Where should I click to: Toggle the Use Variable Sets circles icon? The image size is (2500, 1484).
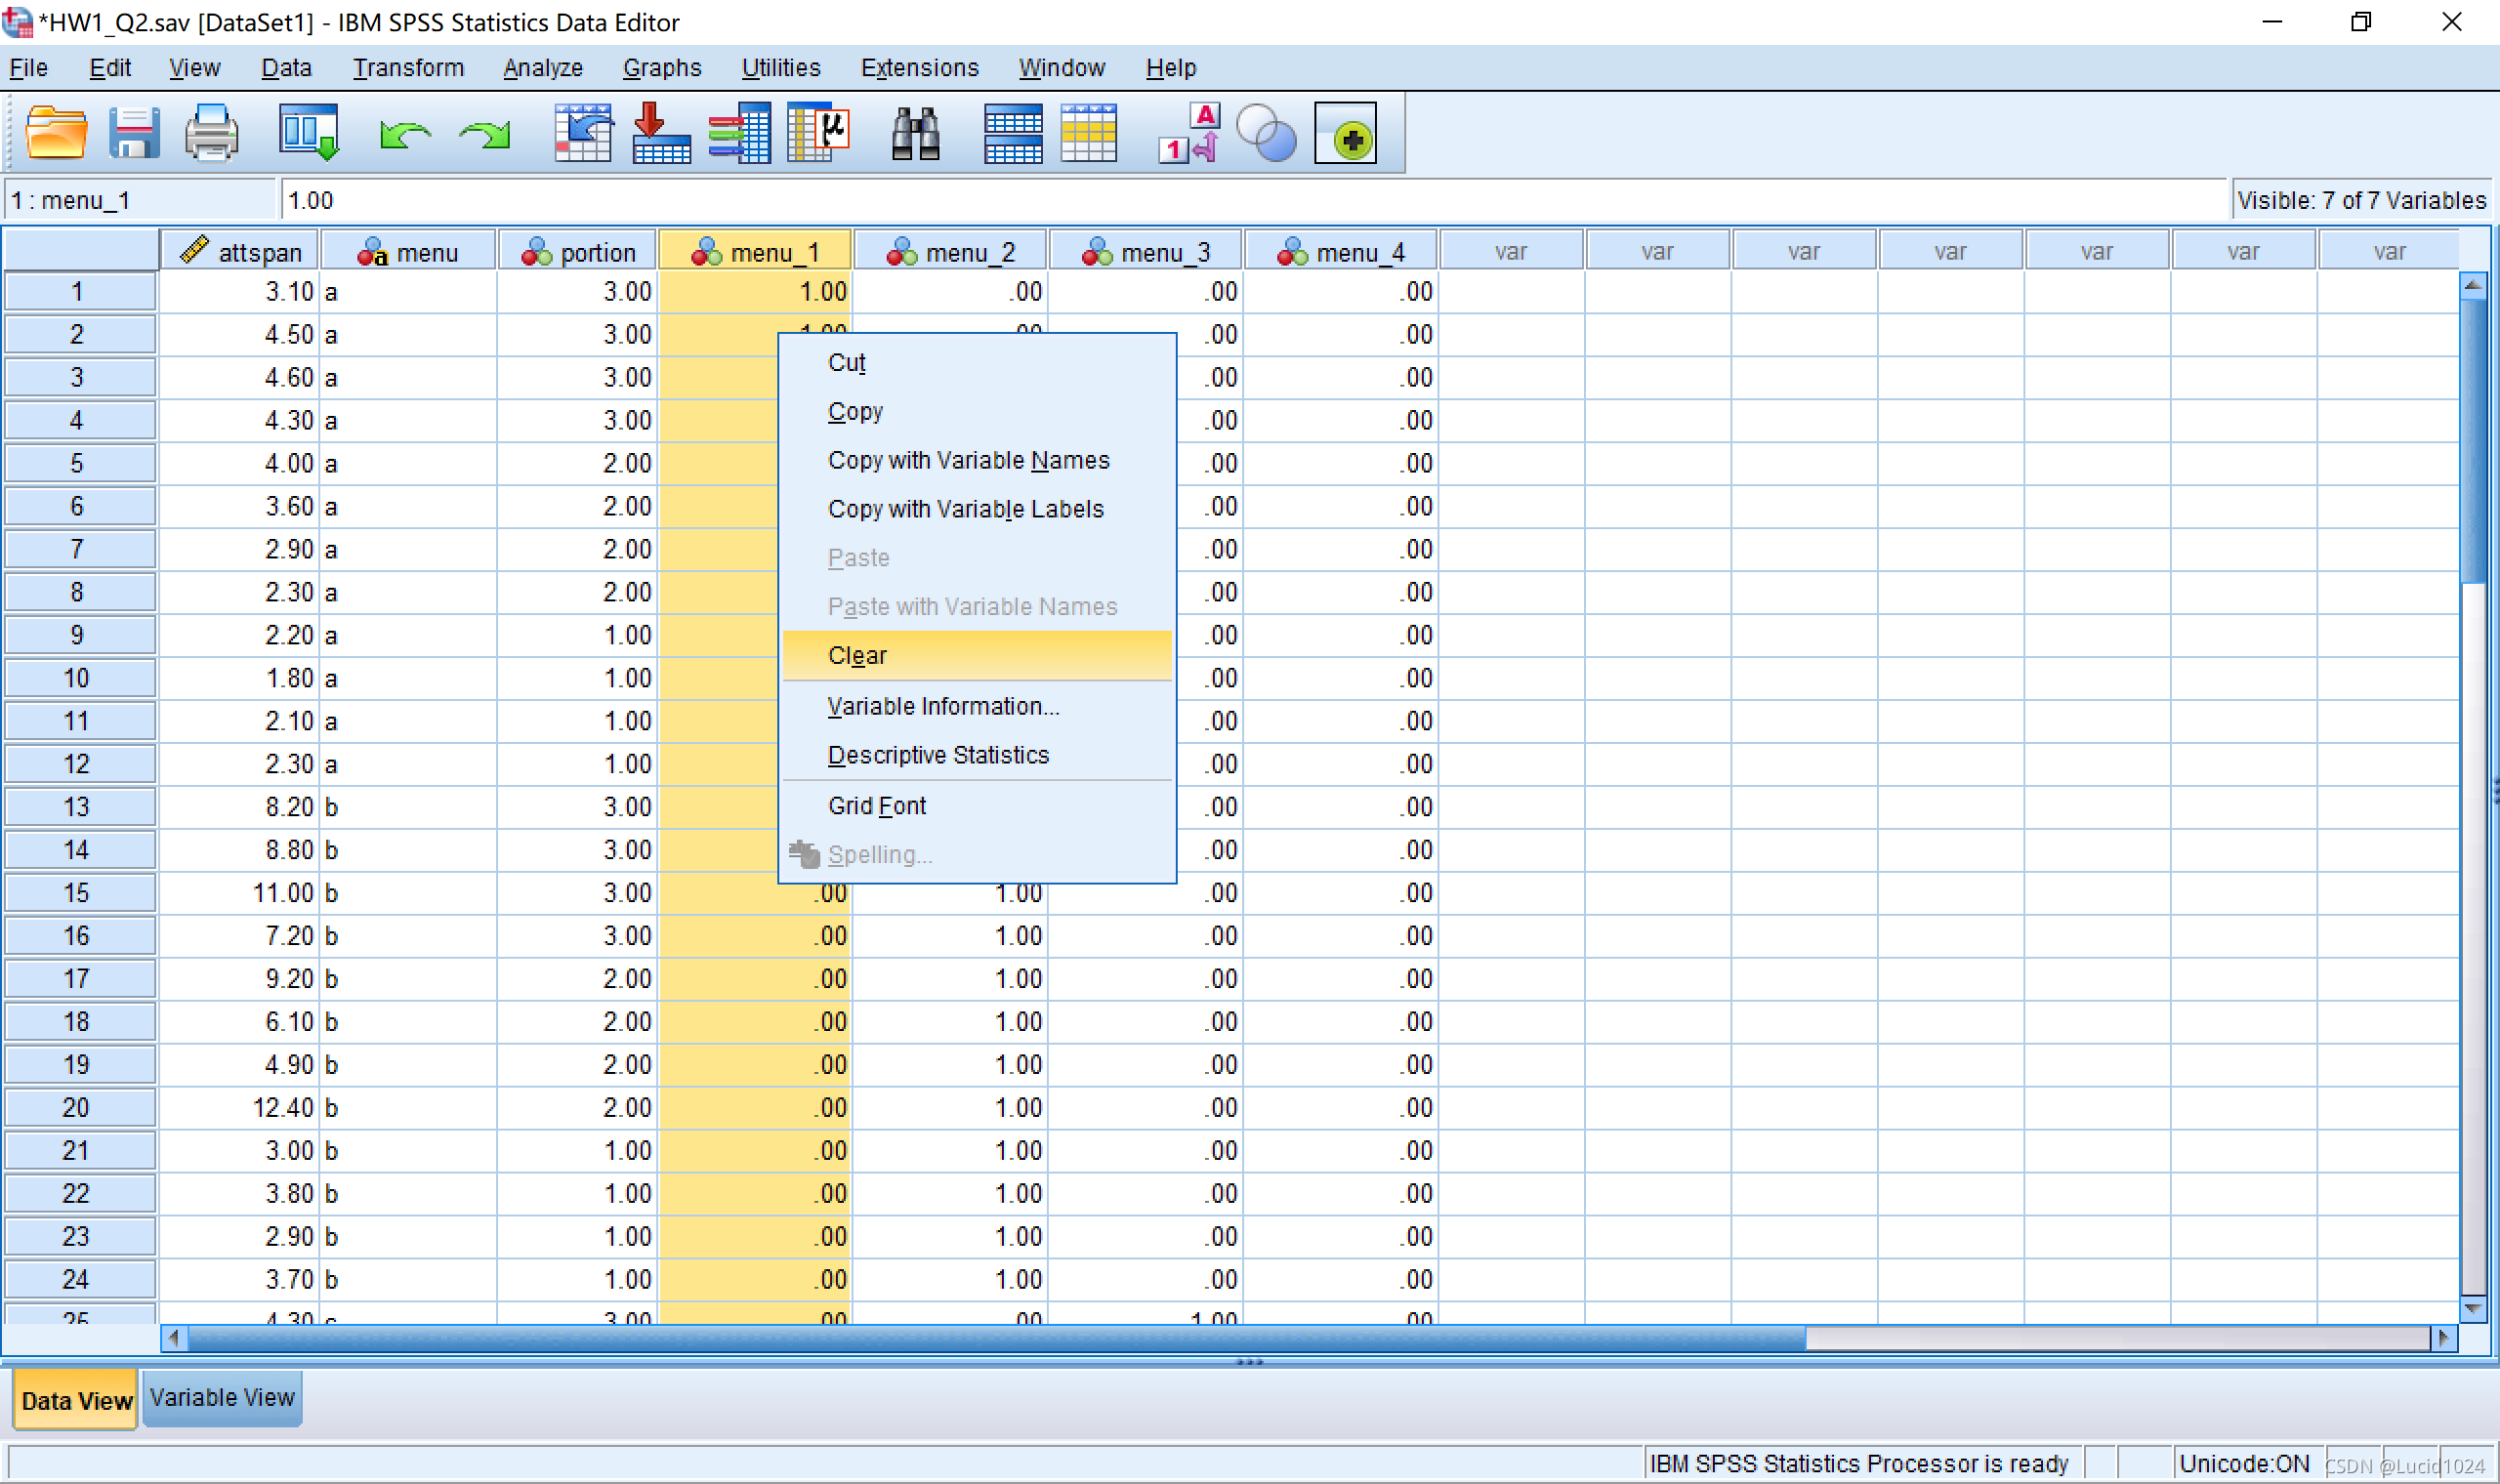(x=1266, y=133)
